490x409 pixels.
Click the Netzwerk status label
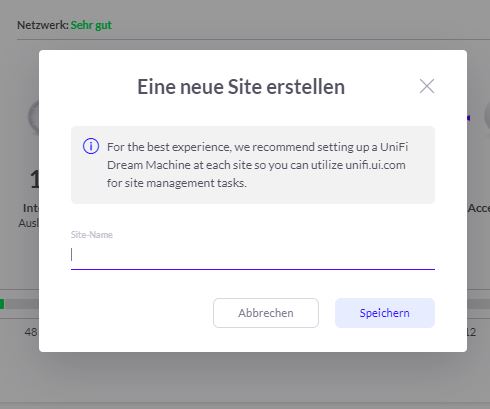tap(43, 25)
